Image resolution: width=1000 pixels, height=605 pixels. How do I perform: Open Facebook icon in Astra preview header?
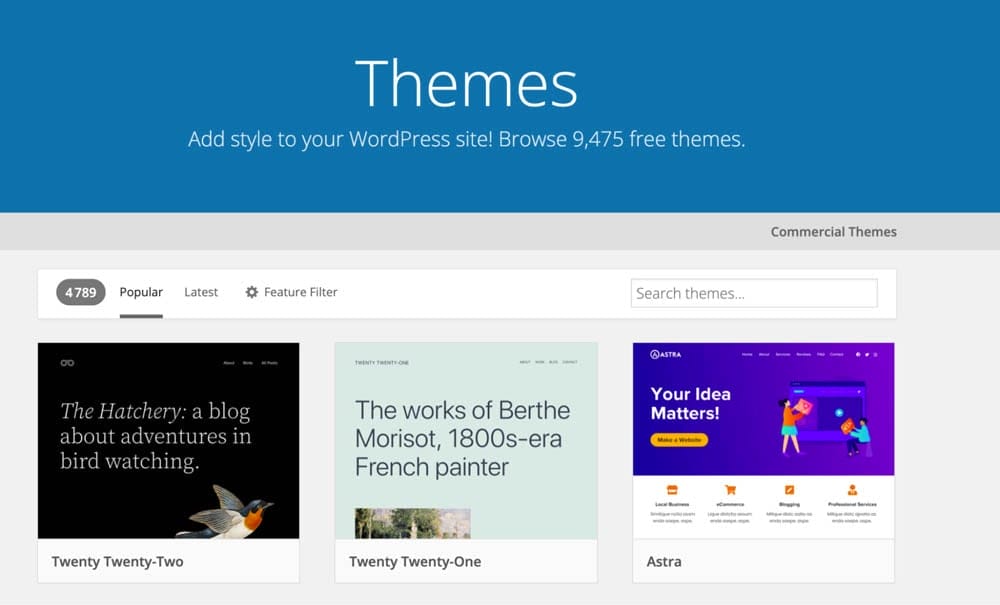pos(859,354)
